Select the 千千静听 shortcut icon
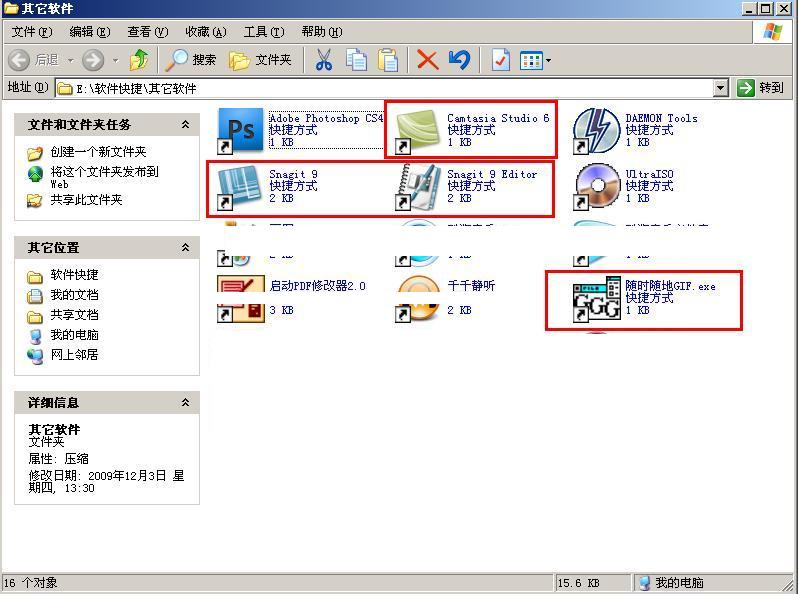 click(x=418, y=299)
